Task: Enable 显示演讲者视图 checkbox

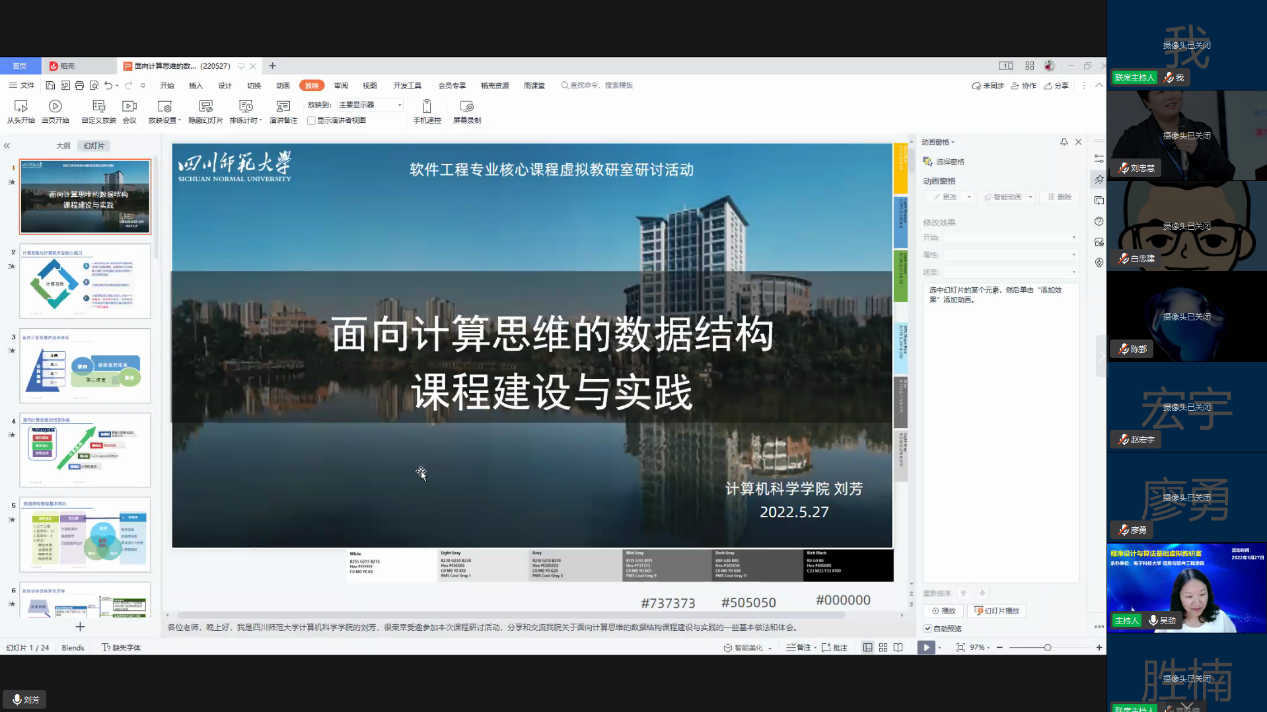Action: (x=312, y=120)
